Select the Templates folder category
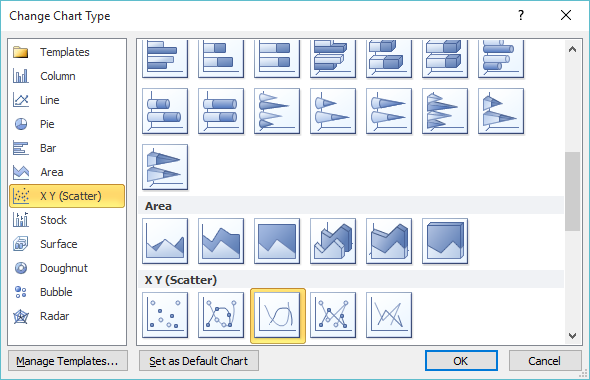590x380 pixels. pos(67,52)
